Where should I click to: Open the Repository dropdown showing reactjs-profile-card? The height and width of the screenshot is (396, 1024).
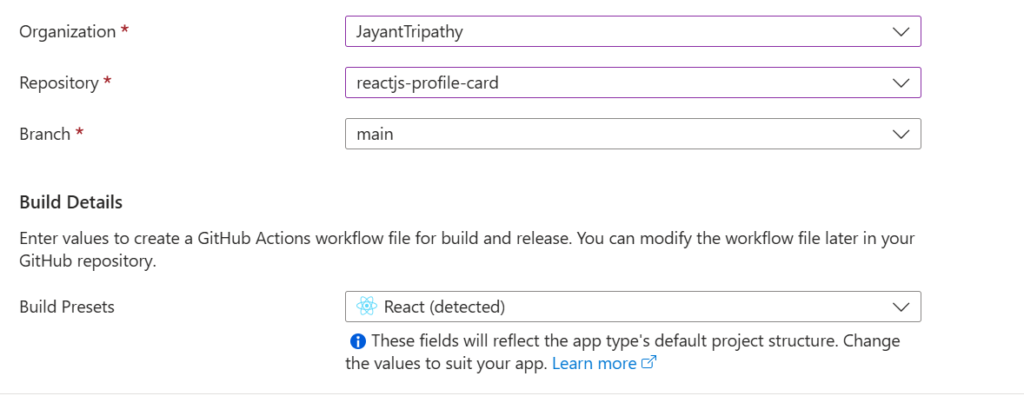(633, 82)
